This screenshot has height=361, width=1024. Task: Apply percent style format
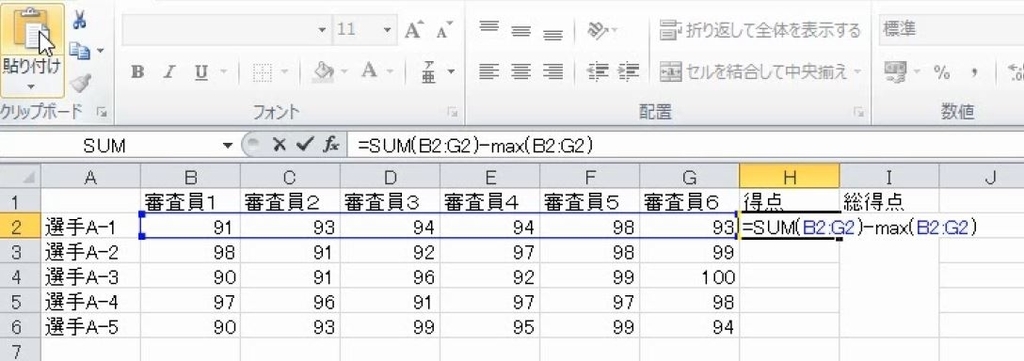[x=942, y=72]
